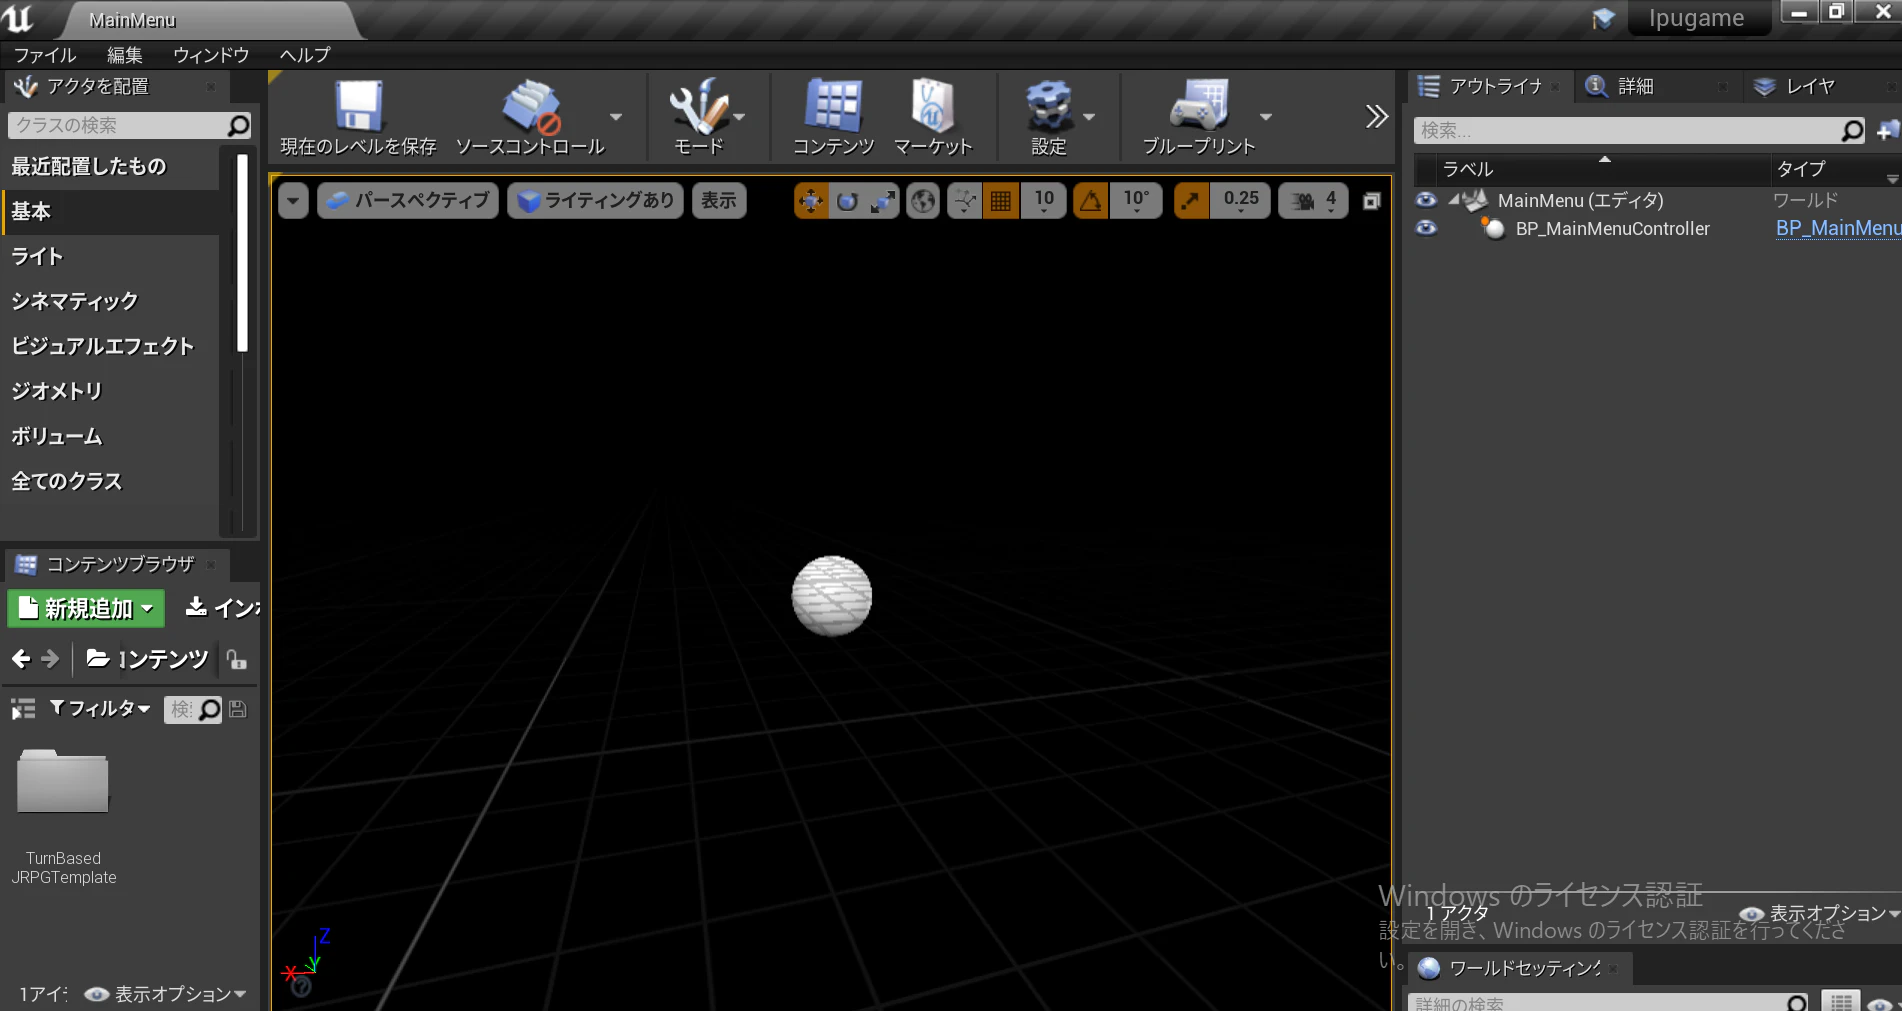The width and height of the screenshot is (1902, 1011).
Task: Click the ライティングあり view mode button
Action: coord(596,201)
